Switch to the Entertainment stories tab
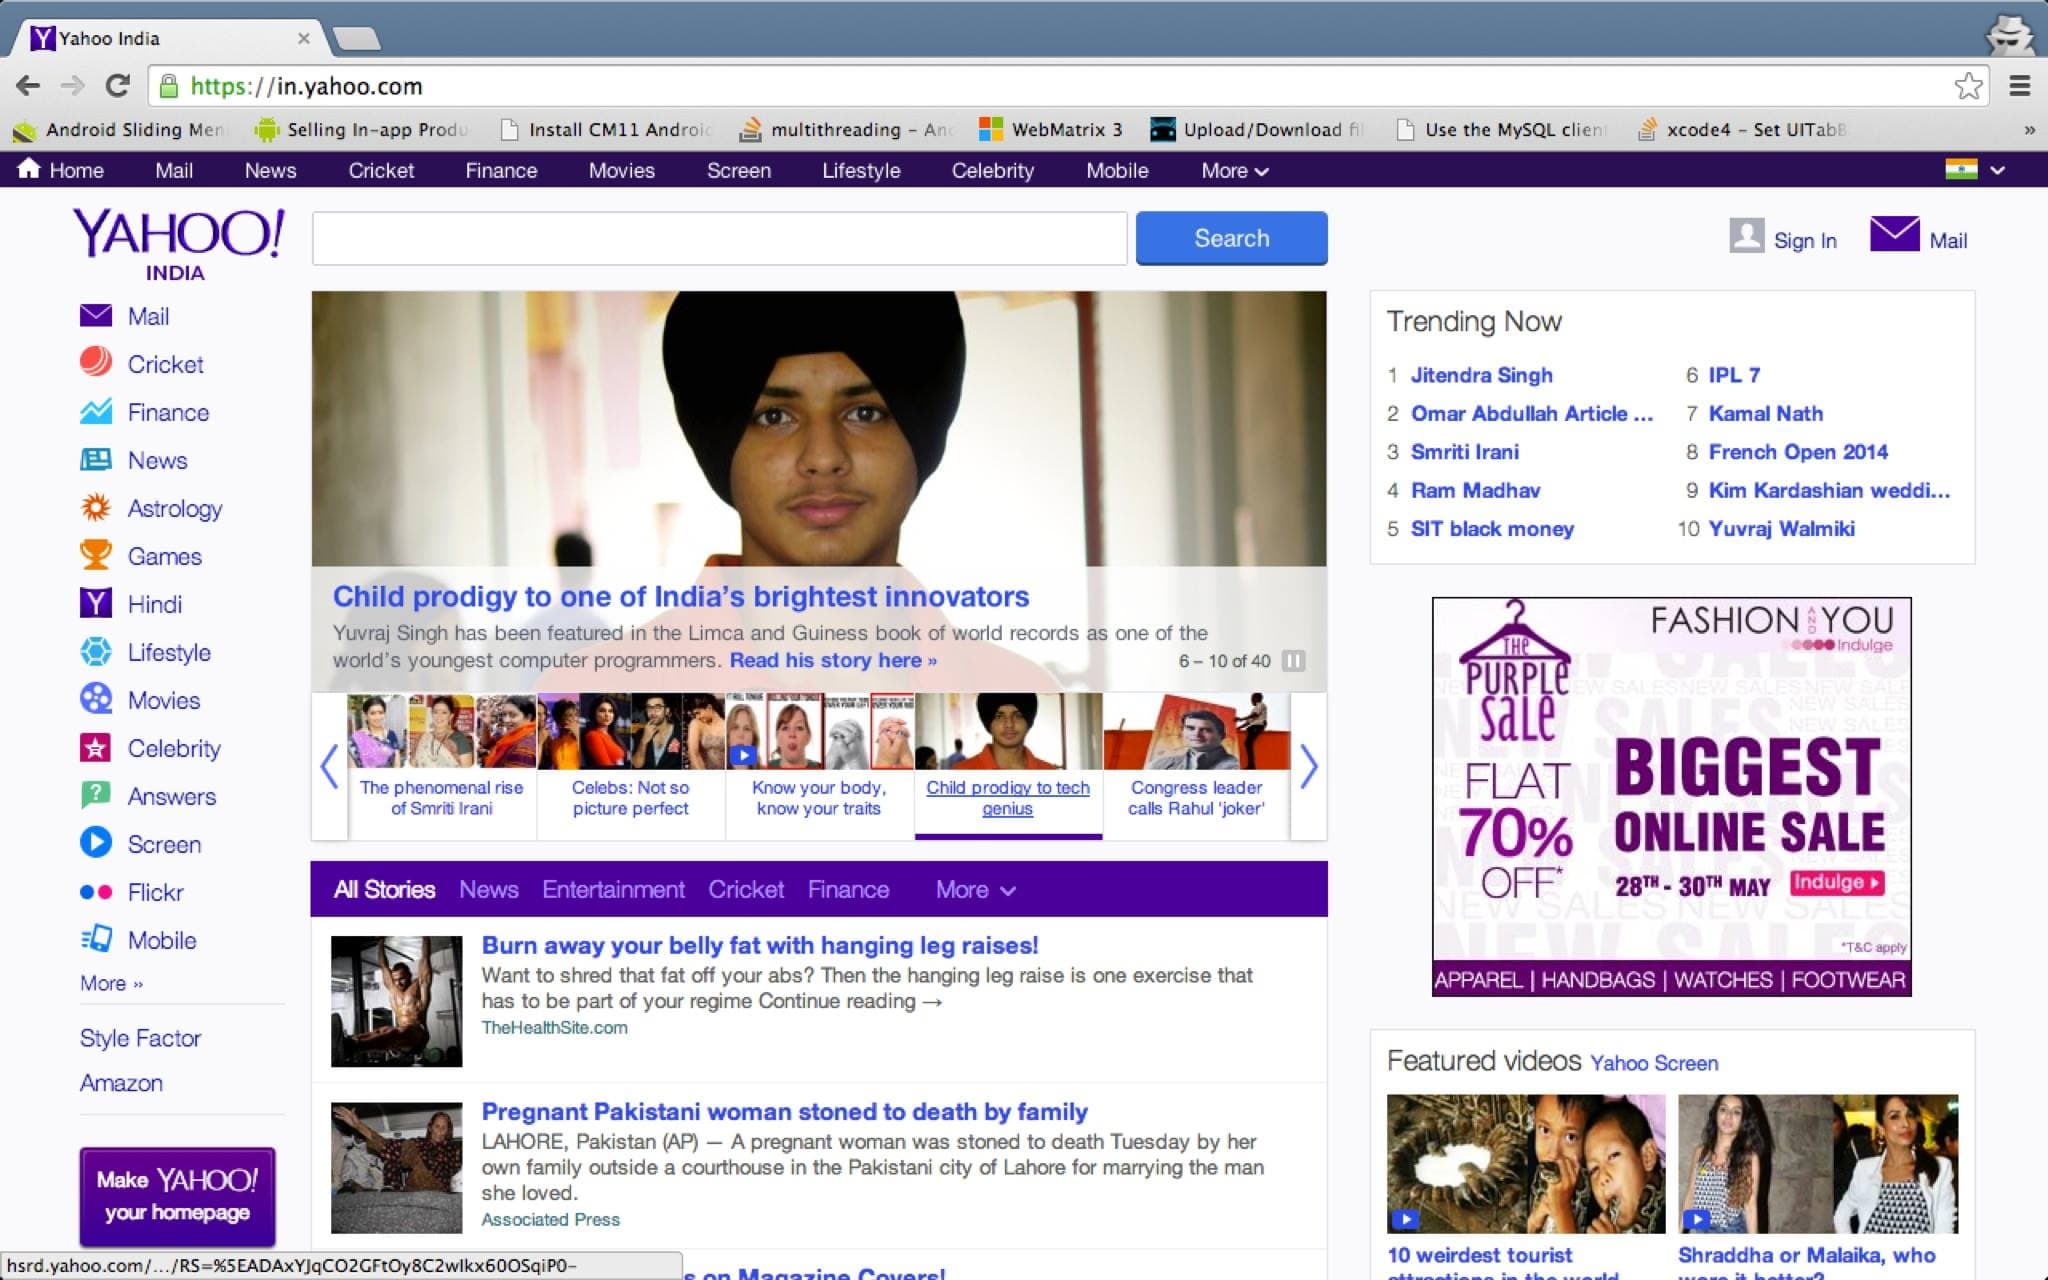 pyautogui.click(x=613, y=889)
